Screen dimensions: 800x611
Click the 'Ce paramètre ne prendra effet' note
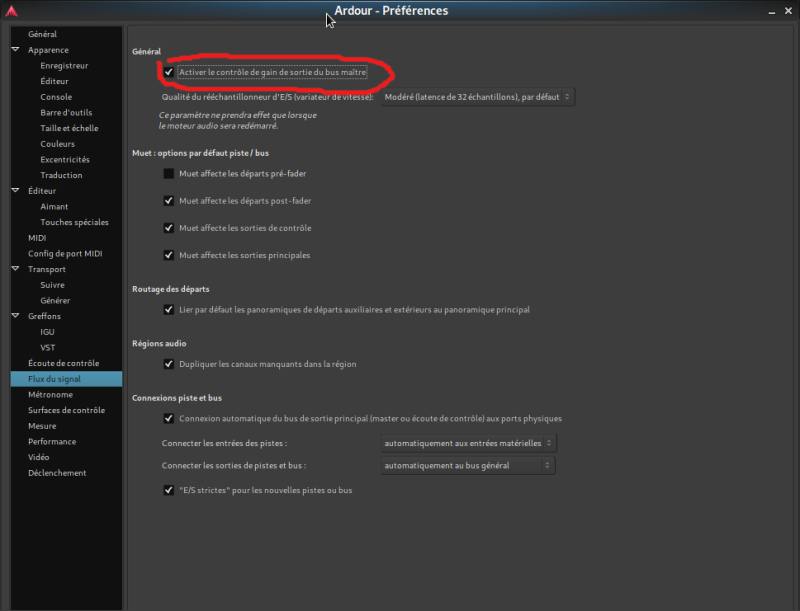point(238,120)
